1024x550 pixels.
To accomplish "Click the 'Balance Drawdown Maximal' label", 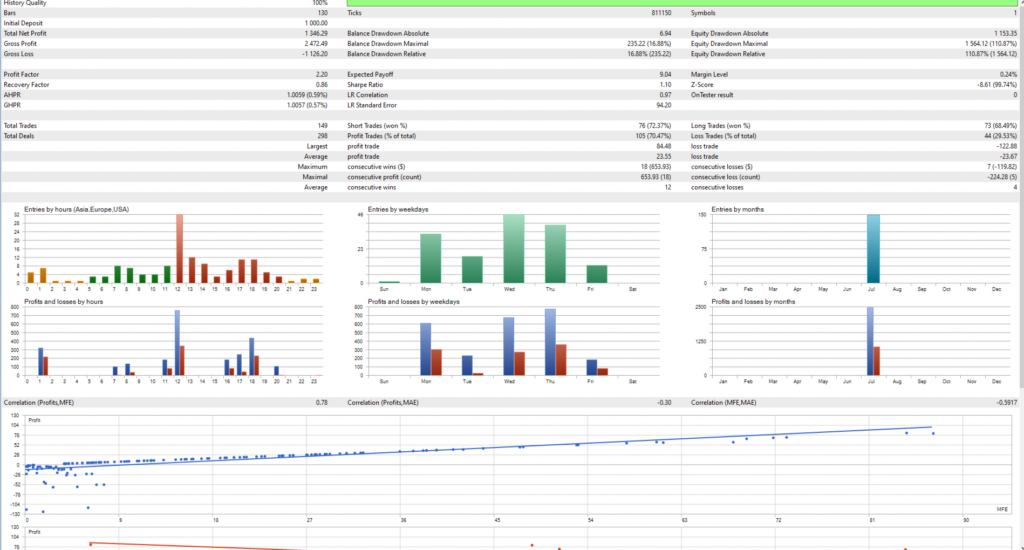I will (x=387, y=44).
